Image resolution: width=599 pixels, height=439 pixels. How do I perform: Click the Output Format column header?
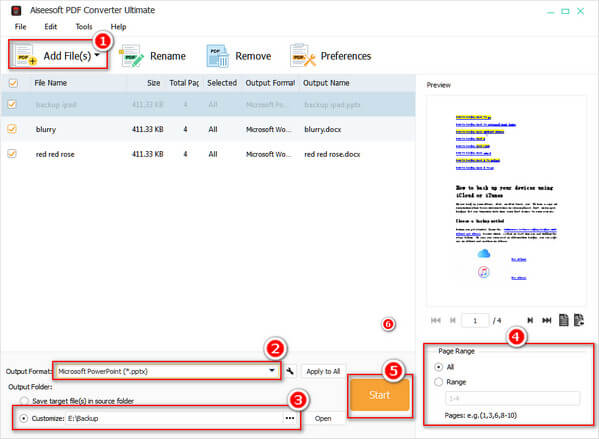click(x=270, y=83)
